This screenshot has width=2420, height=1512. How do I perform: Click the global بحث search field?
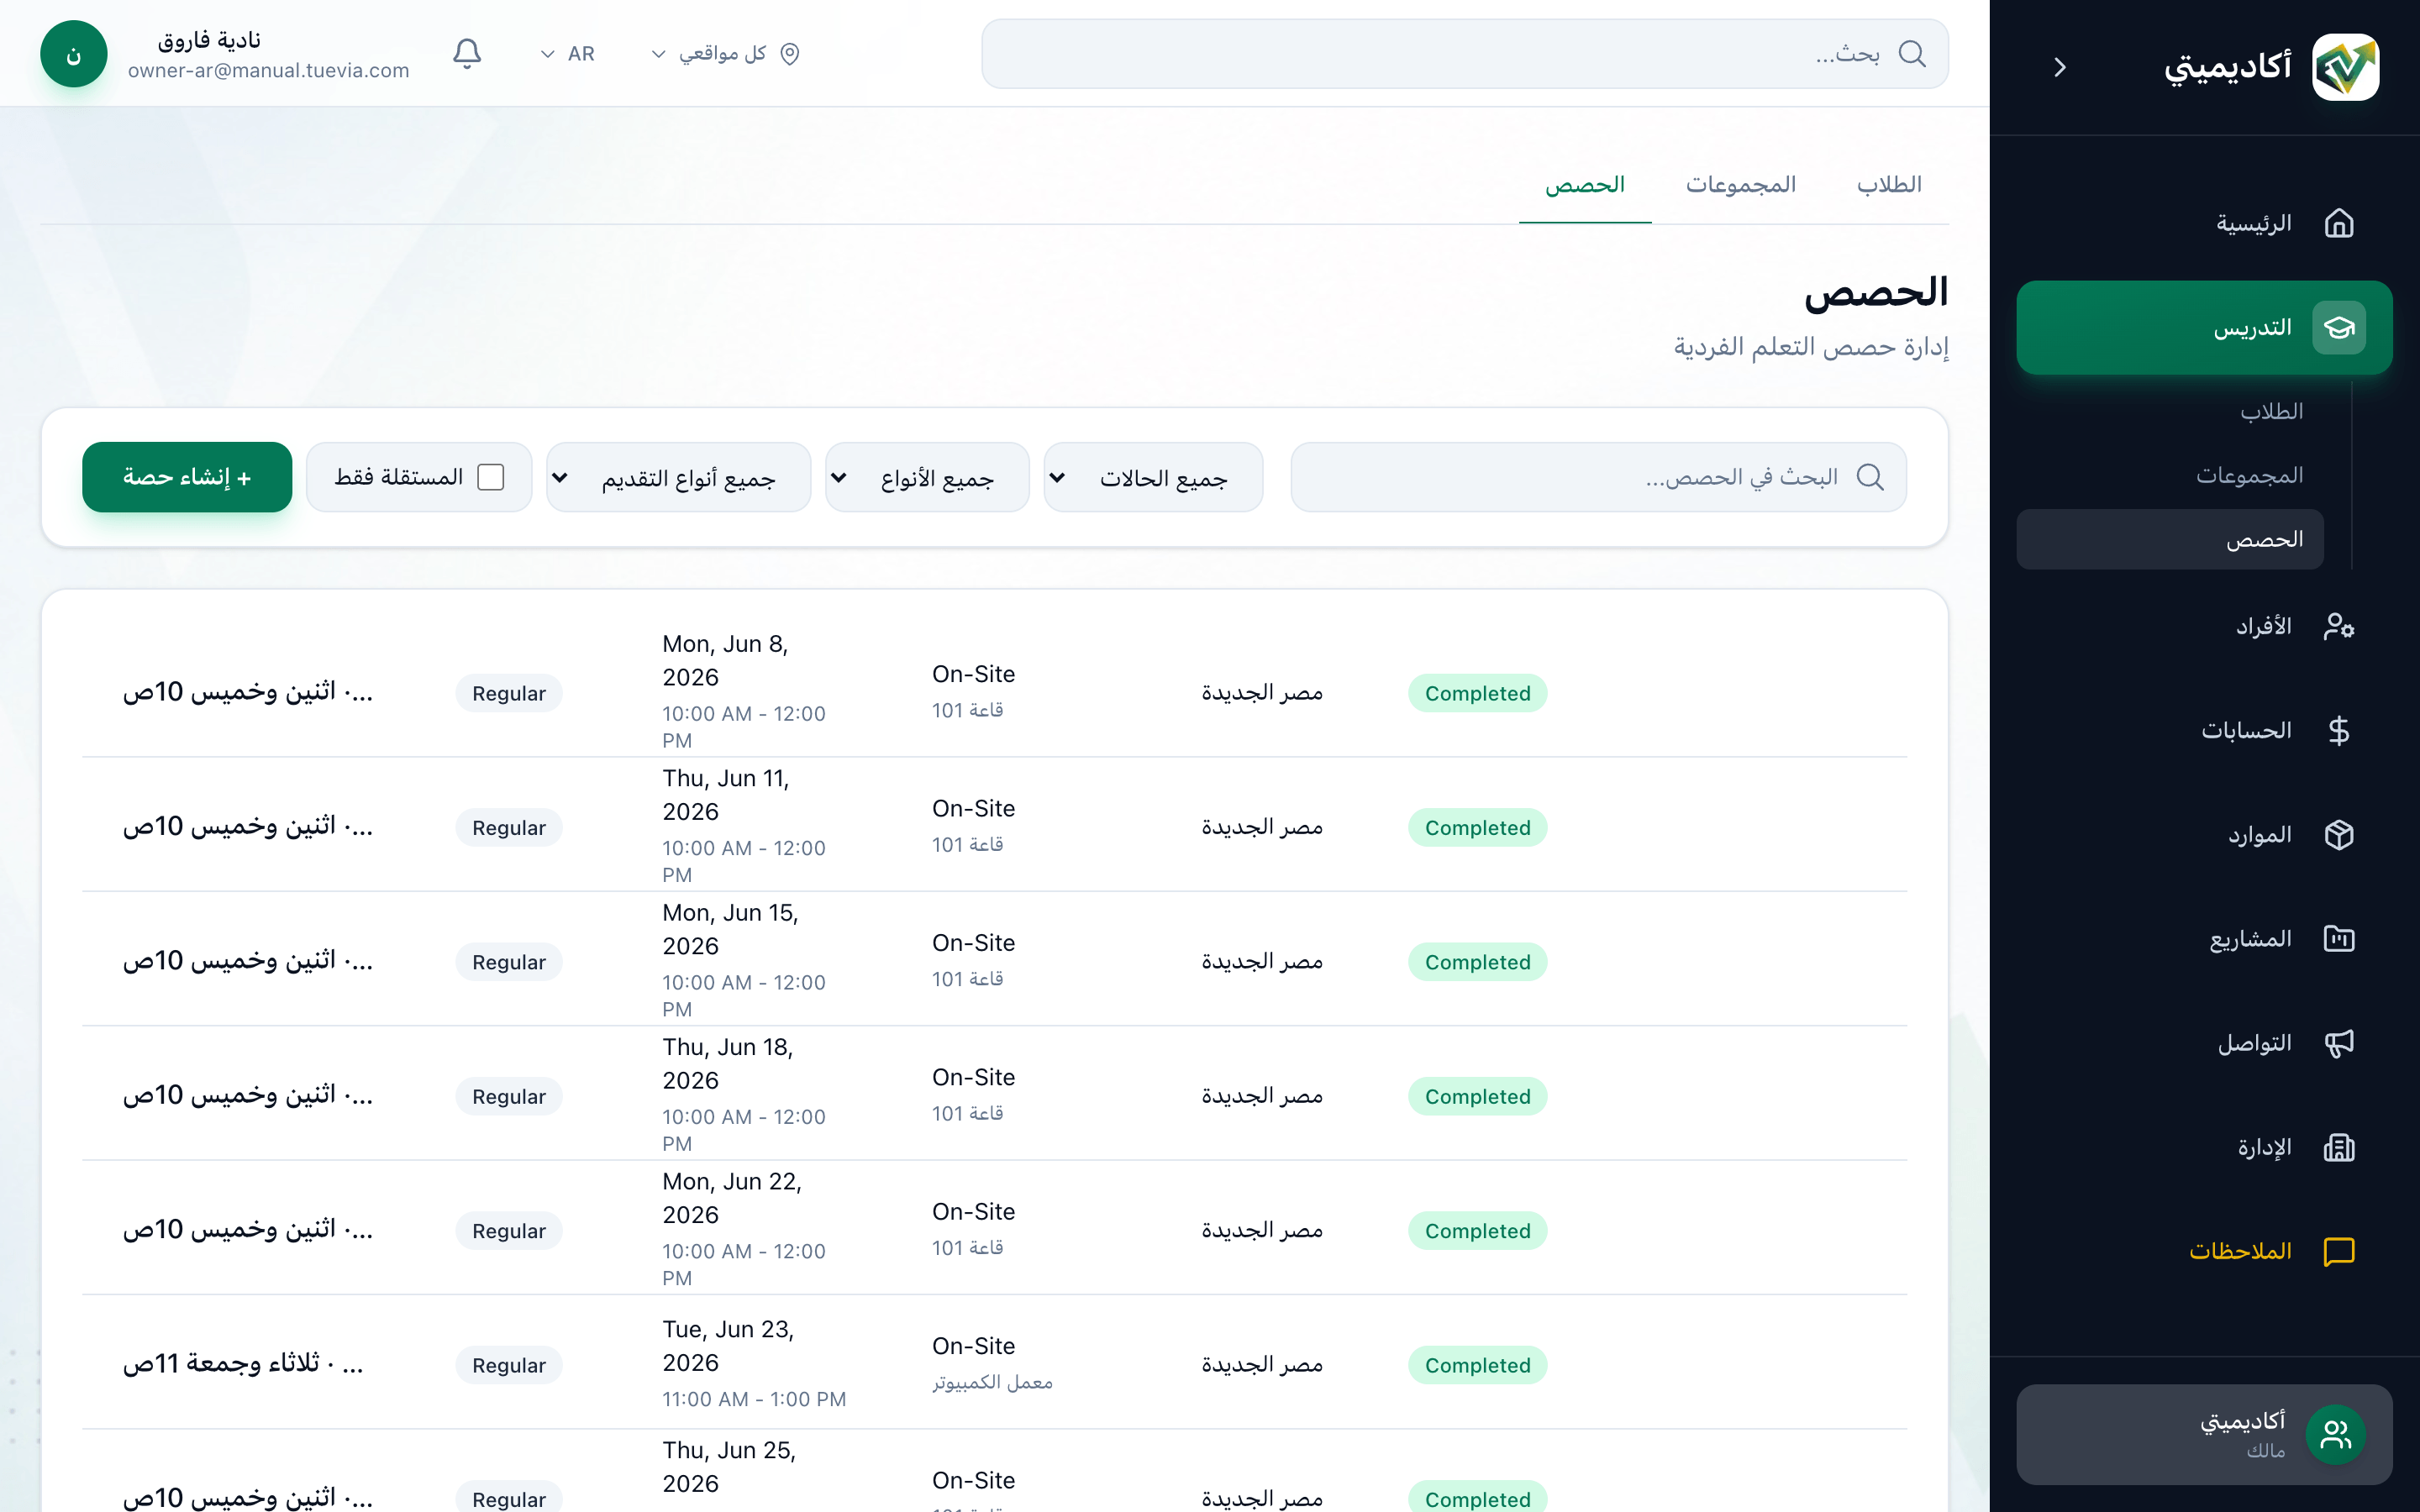point(1465,54)
